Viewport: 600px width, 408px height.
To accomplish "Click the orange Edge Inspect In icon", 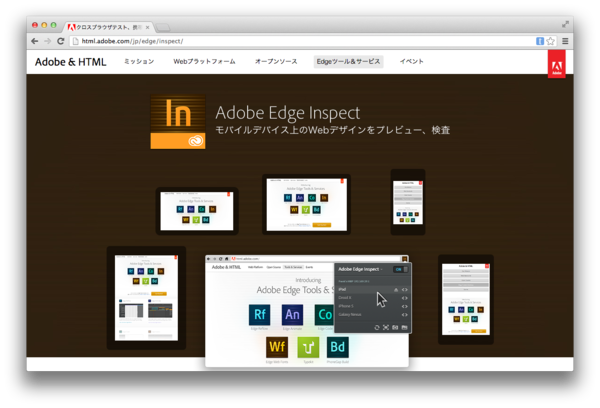I will 178,122.
